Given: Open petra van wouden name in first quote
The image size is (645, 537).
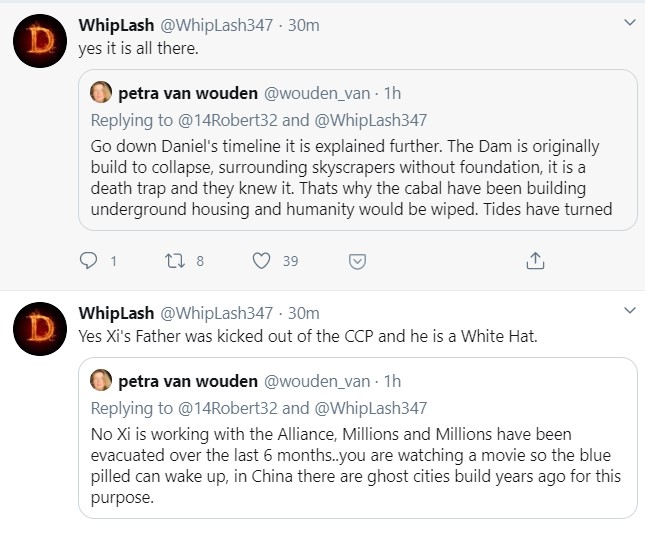Looking at the screenshot, I should (188, 94).
